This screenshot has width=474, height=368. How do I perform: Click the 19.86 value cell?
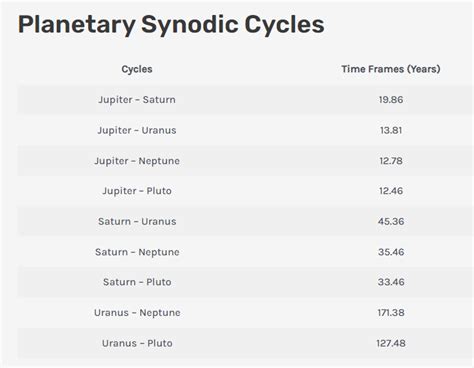pos(391,100)
